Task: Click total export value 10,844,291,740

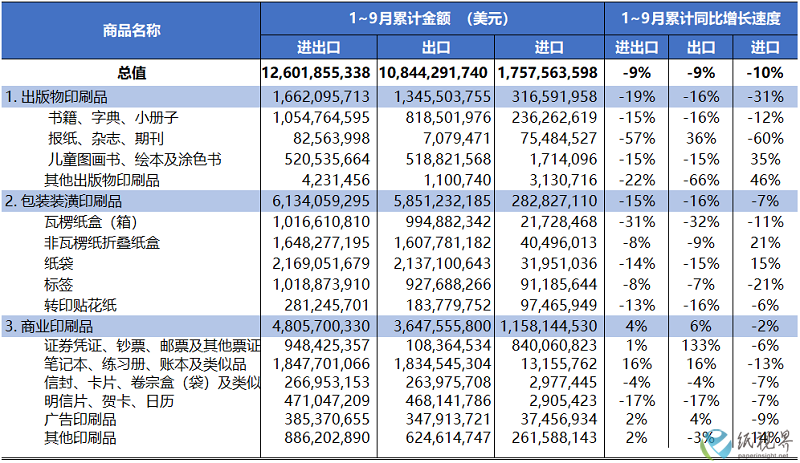Action: (x=433, y=73)
